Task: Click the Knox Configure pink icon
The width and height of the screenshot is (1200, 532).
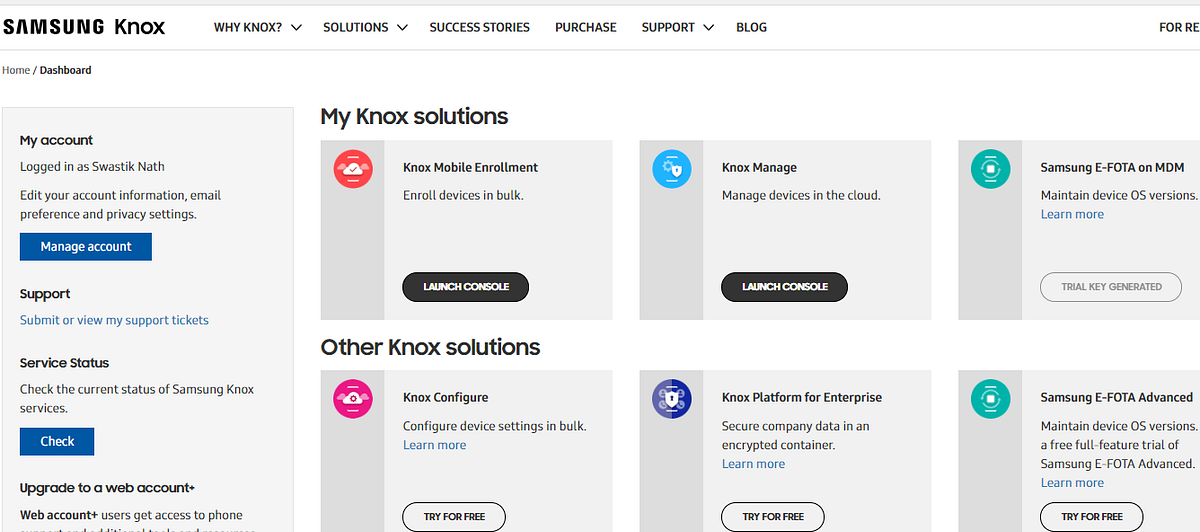Action: click(x=353, y=399)
